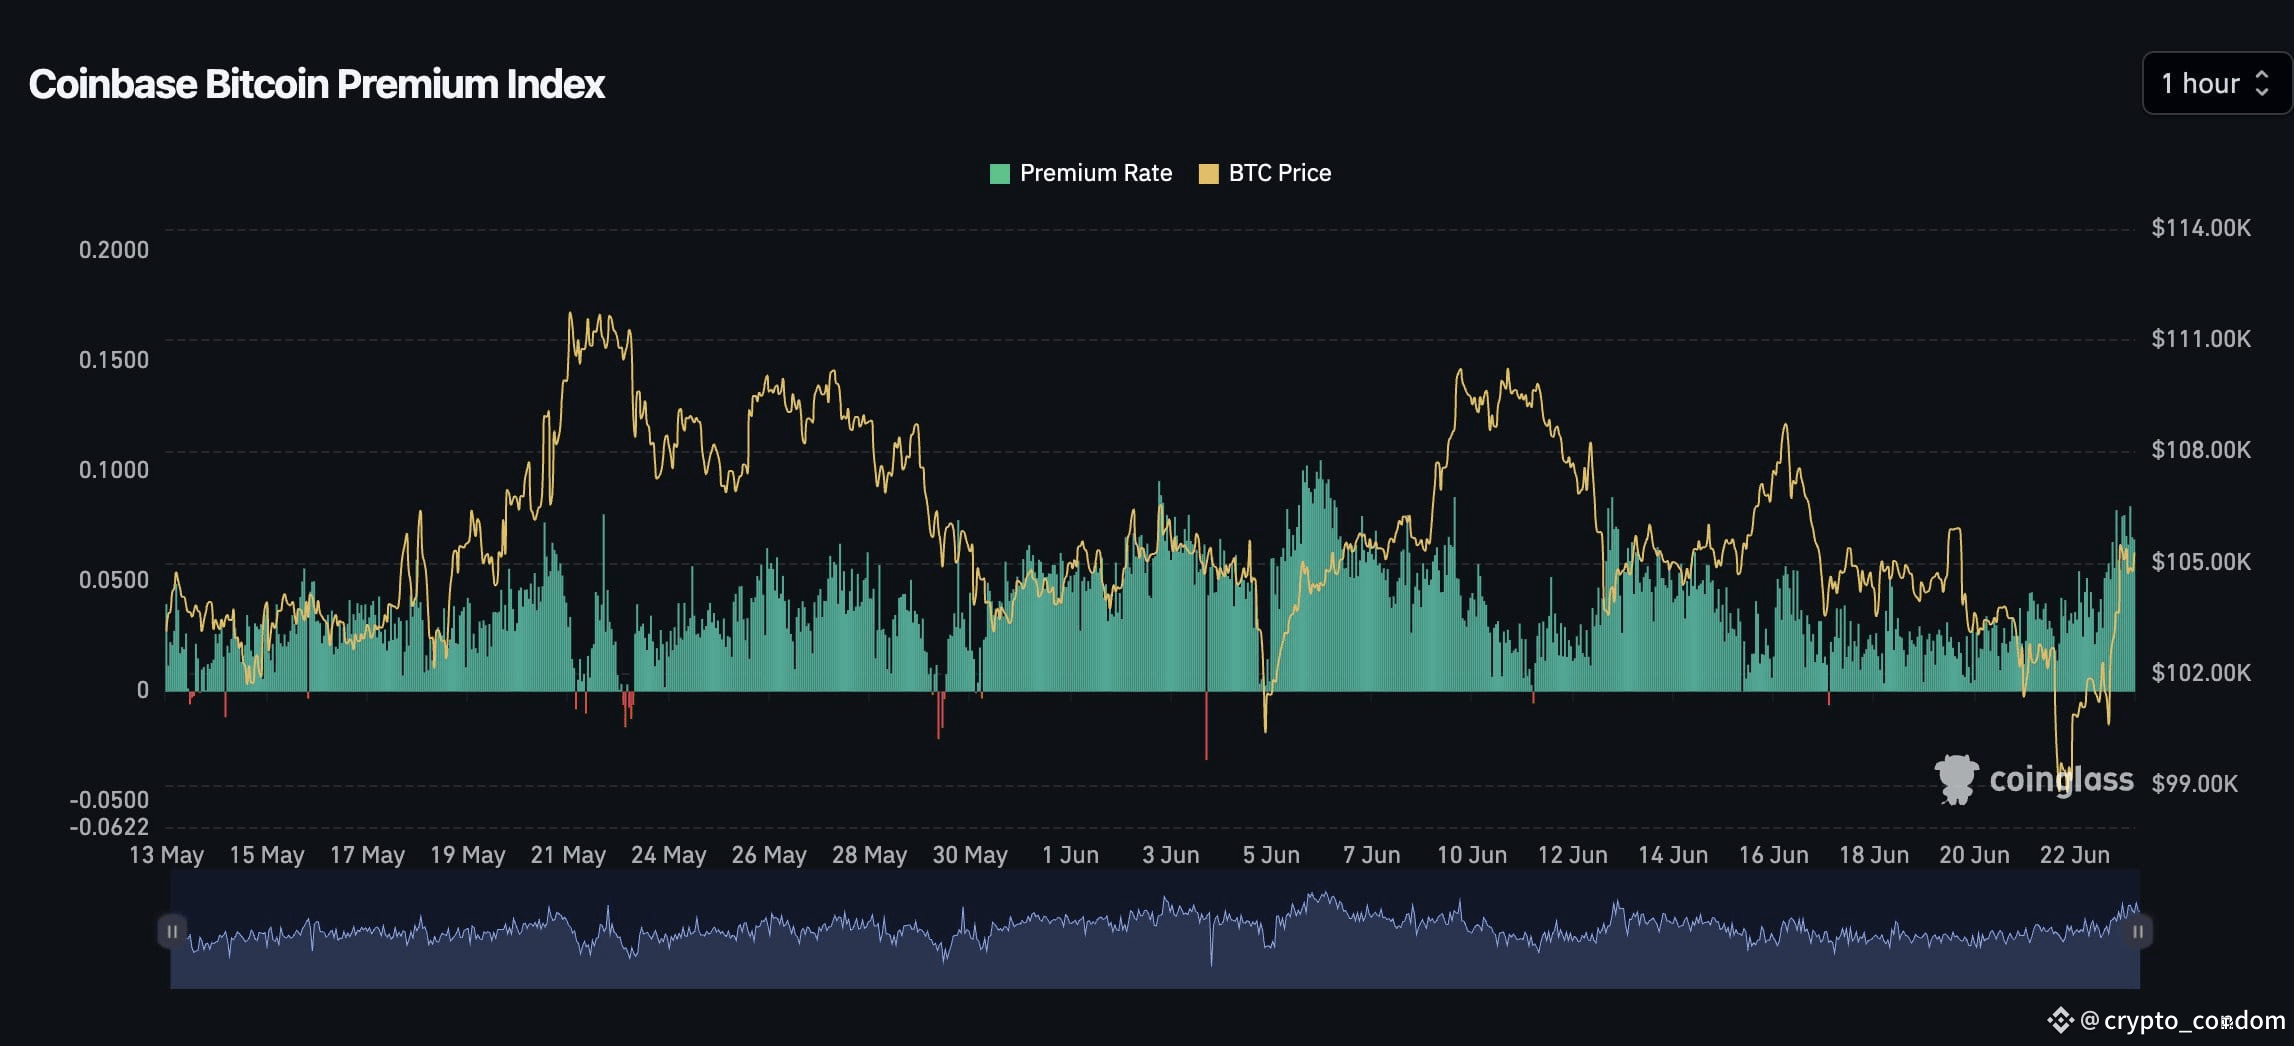Click the 21 May date label
2294x1046 pixels.
tap(568, 855)
